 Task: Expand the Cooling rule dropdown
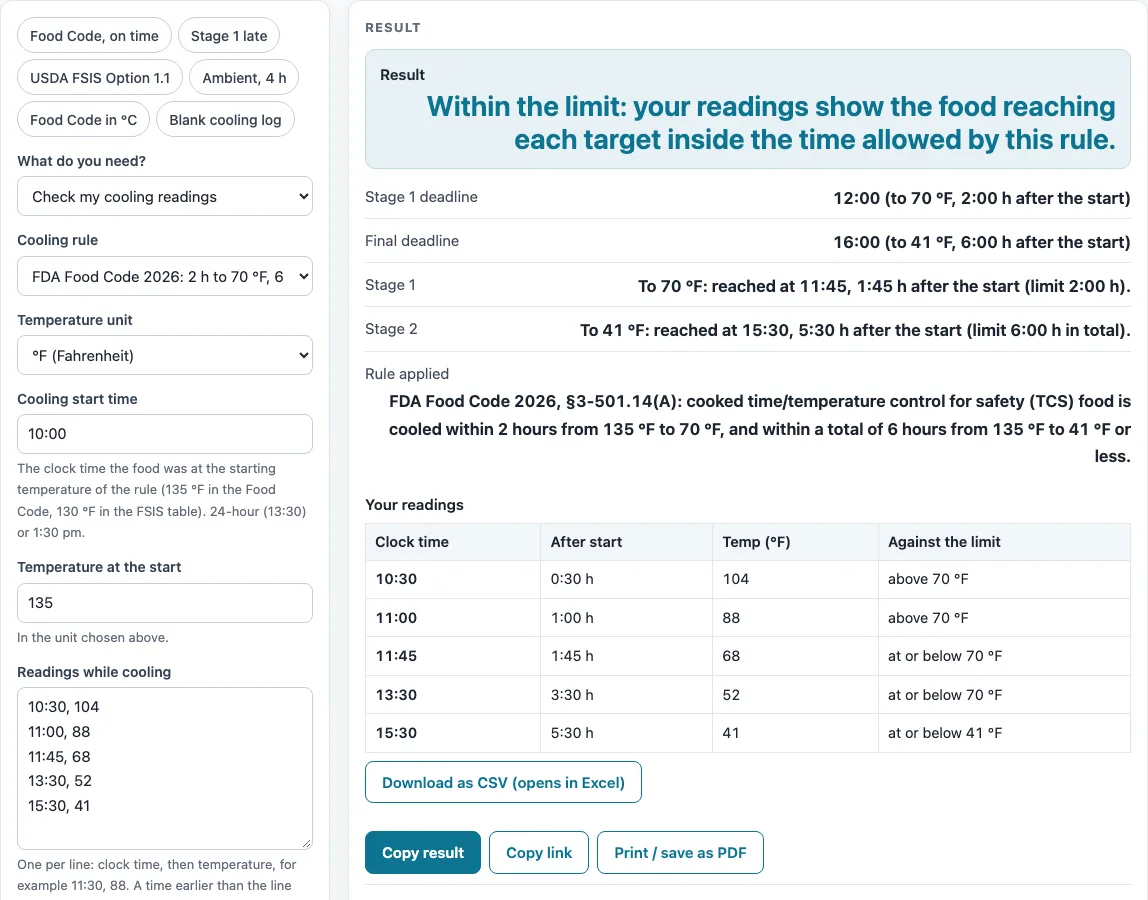point(165,276)
